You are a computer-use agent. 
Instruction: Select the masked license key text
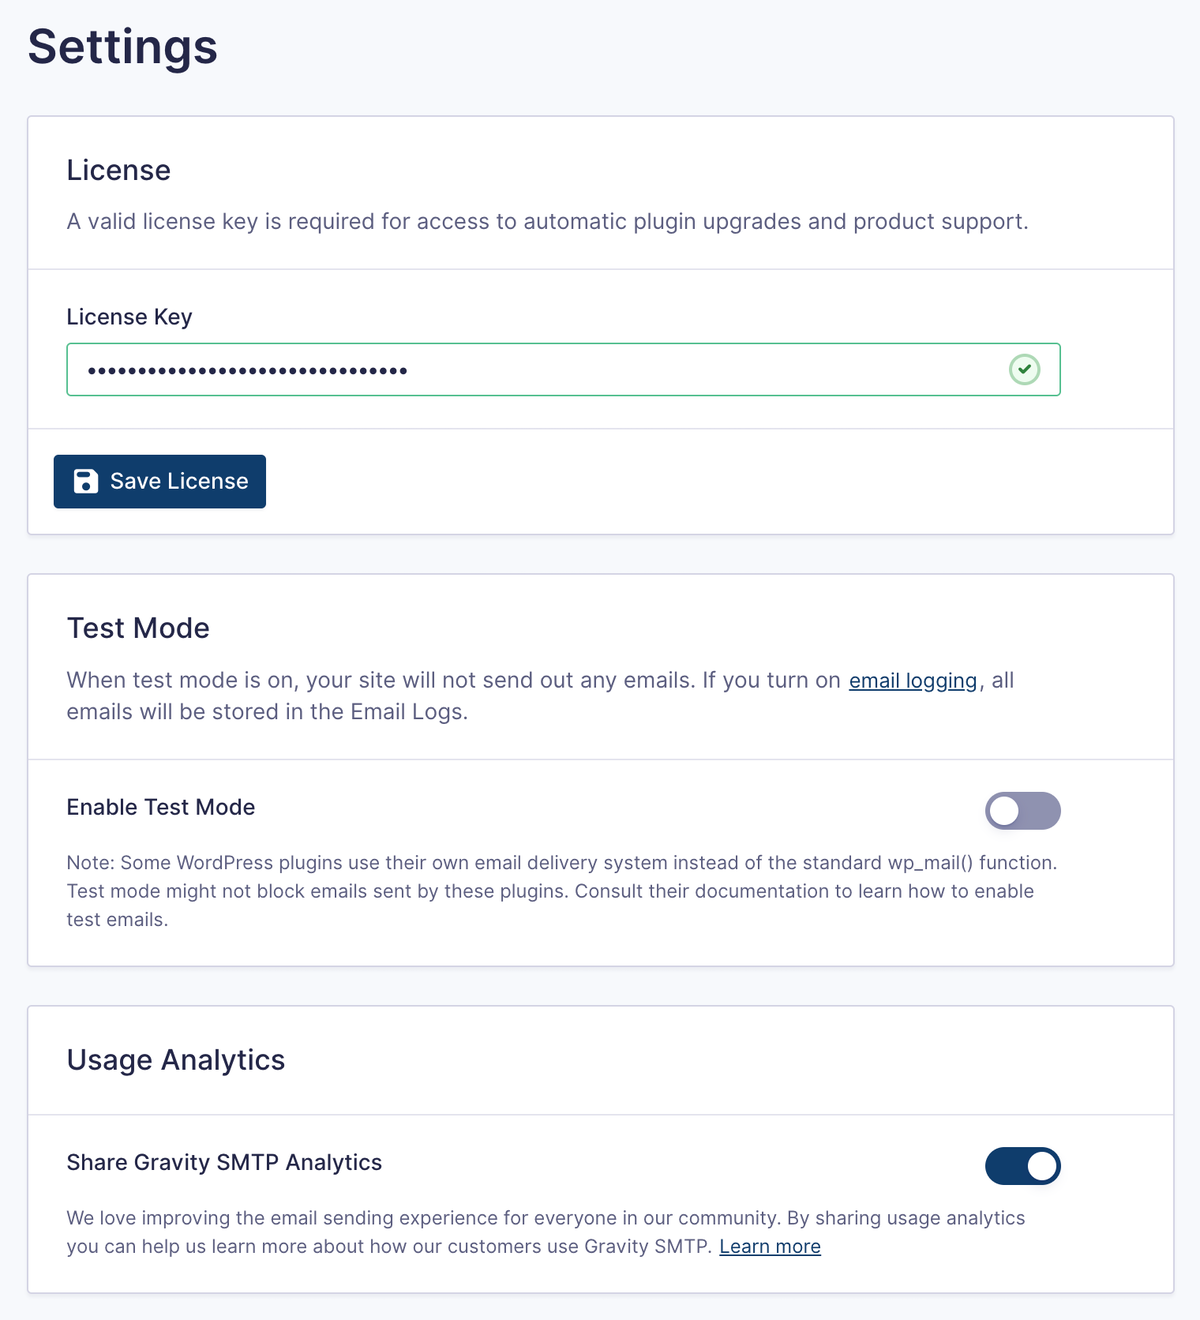pos(246,370)
